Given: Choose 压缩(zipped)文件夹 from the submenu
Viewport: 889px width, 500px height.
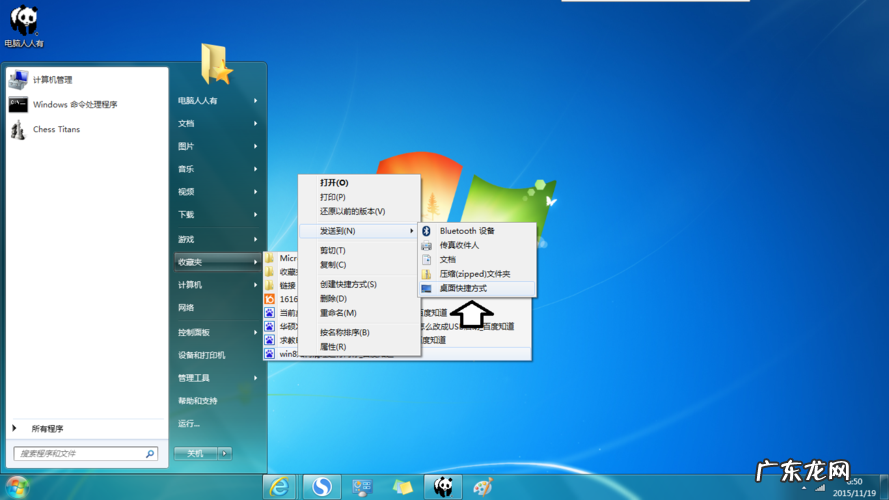Looking at the screenshot, I should pos(474,274).
